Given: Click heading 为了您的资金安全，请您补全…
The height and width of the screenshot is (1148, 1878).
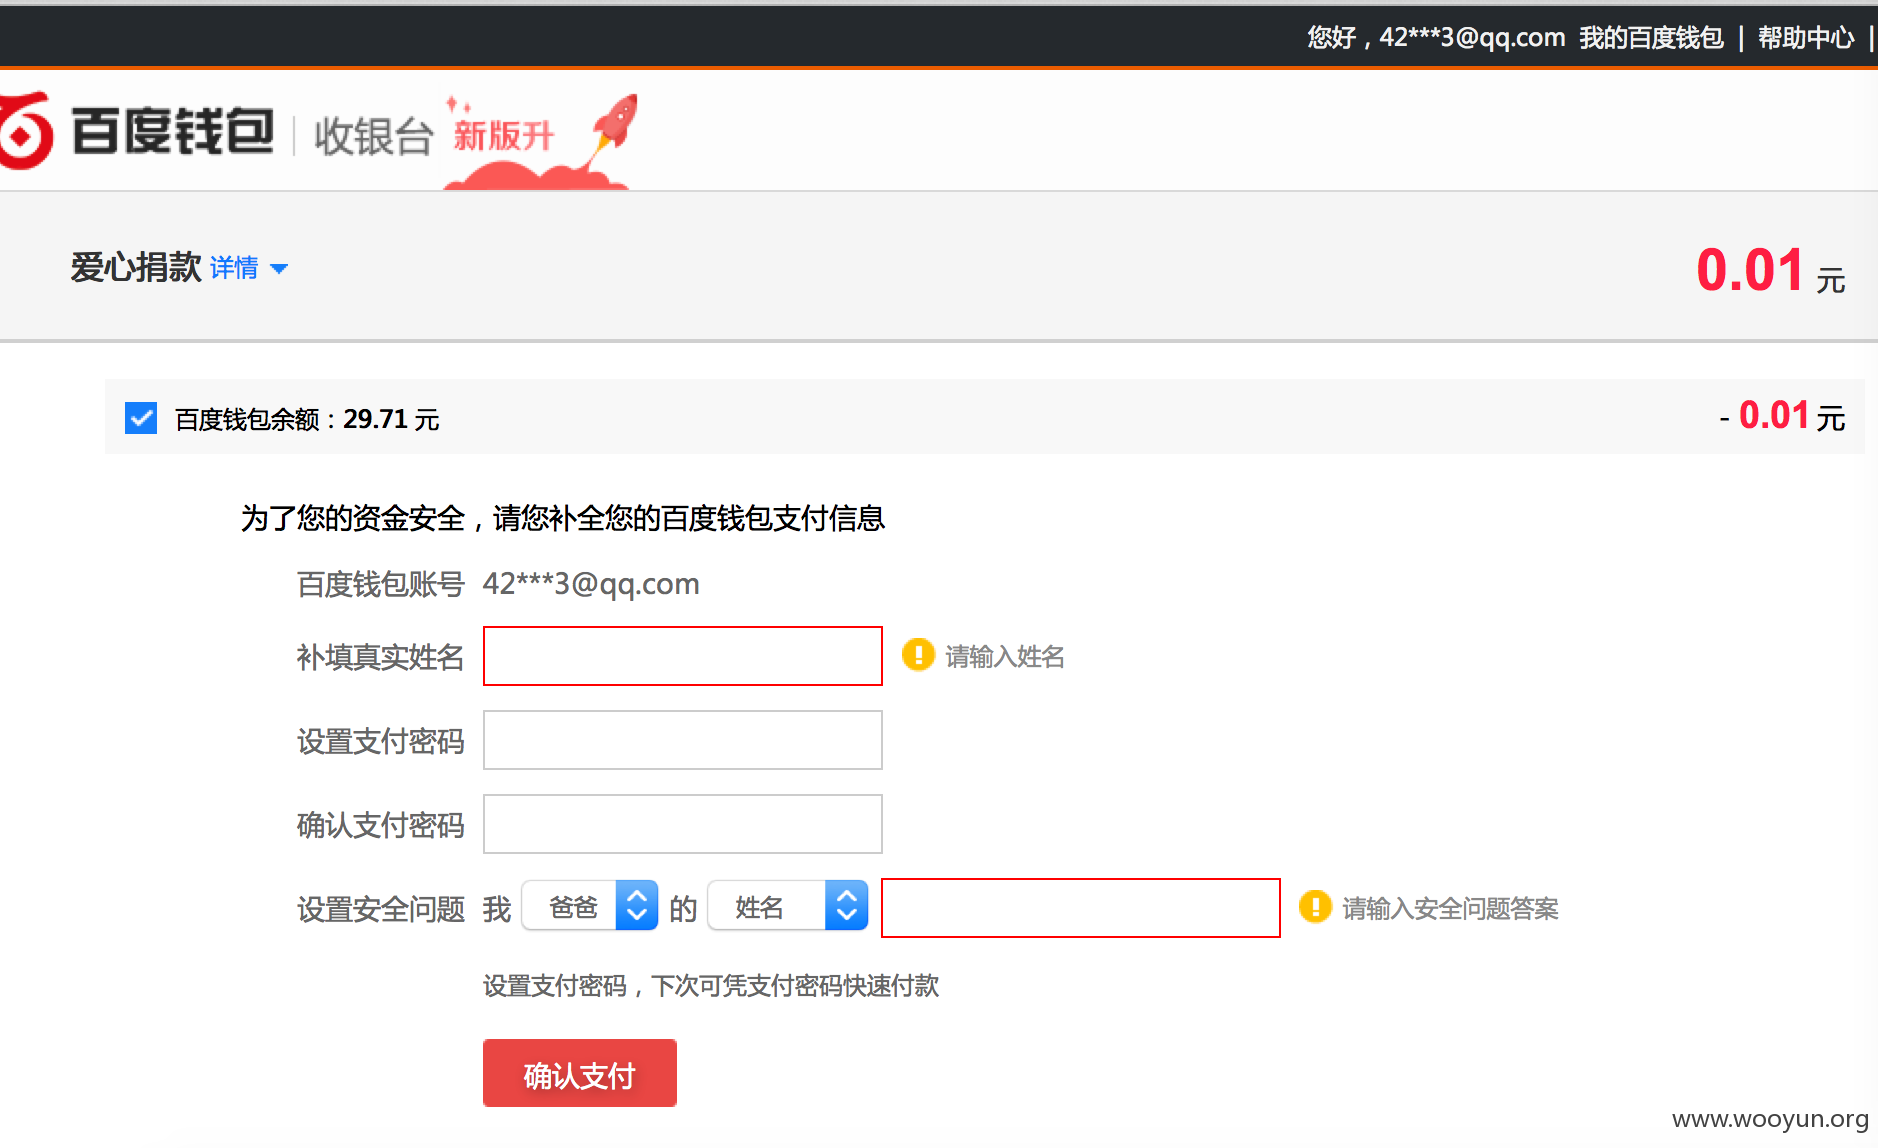Looking at the screenshot, I should tap(563, 518).
